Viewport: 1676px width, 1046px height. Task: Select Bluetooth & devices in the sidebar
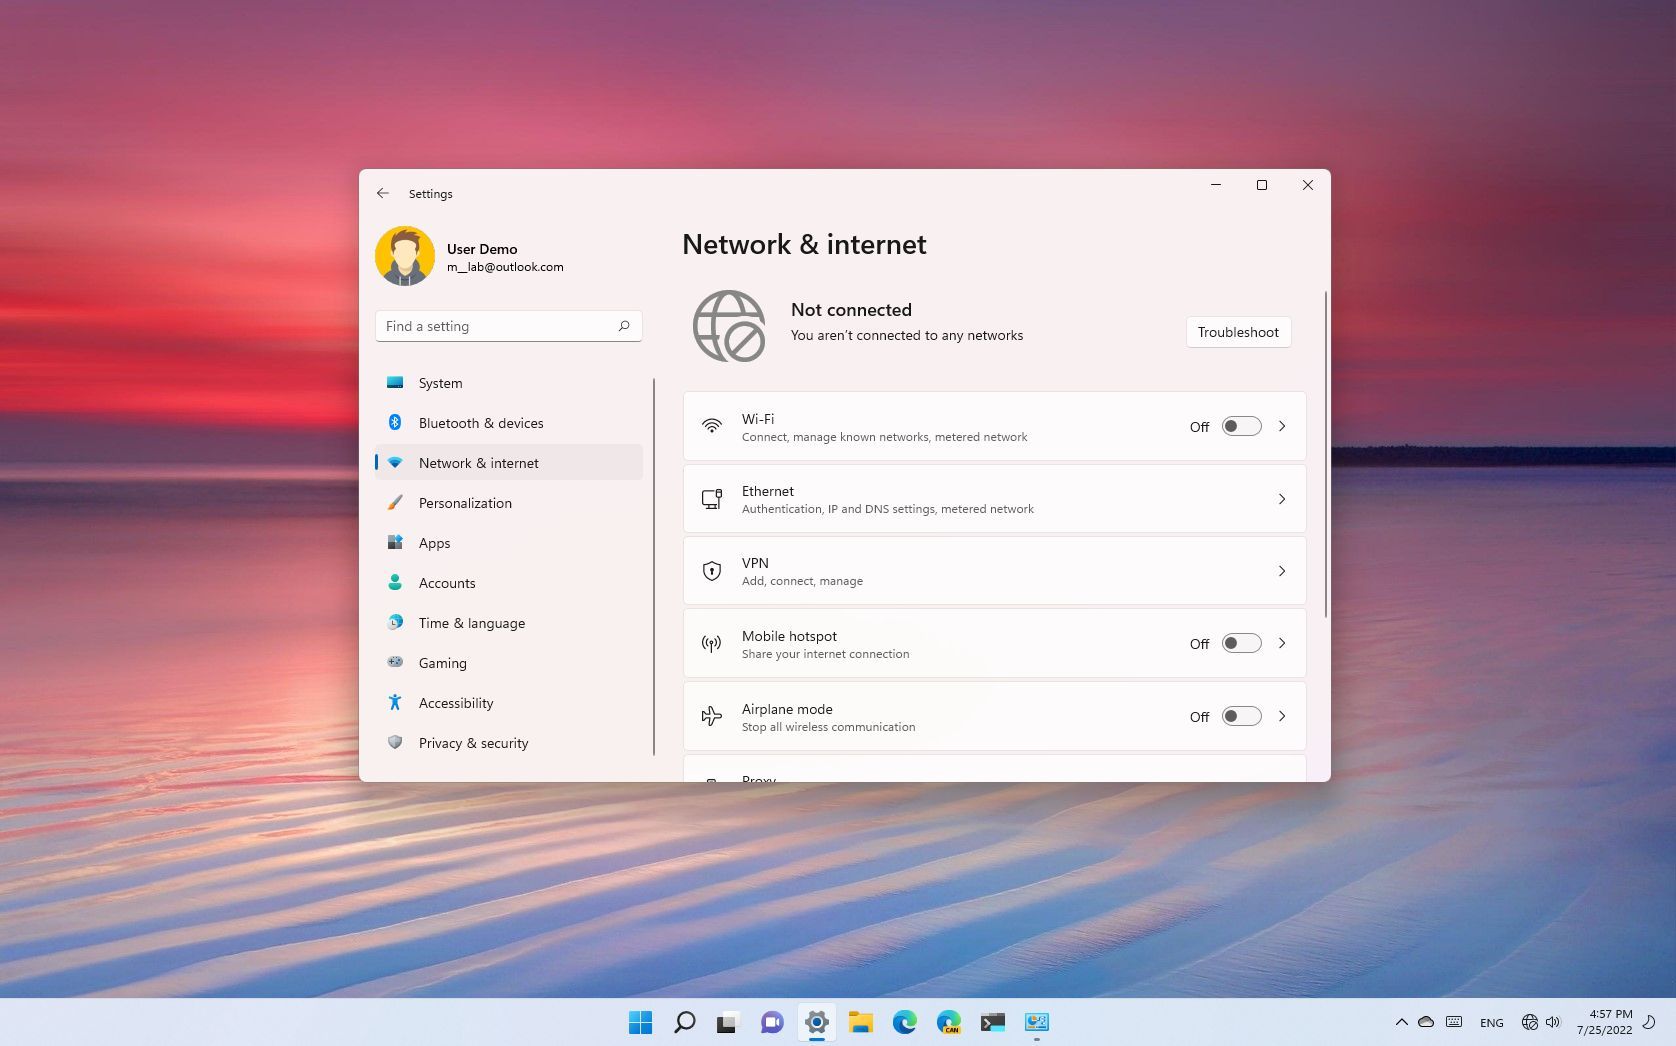481,423
